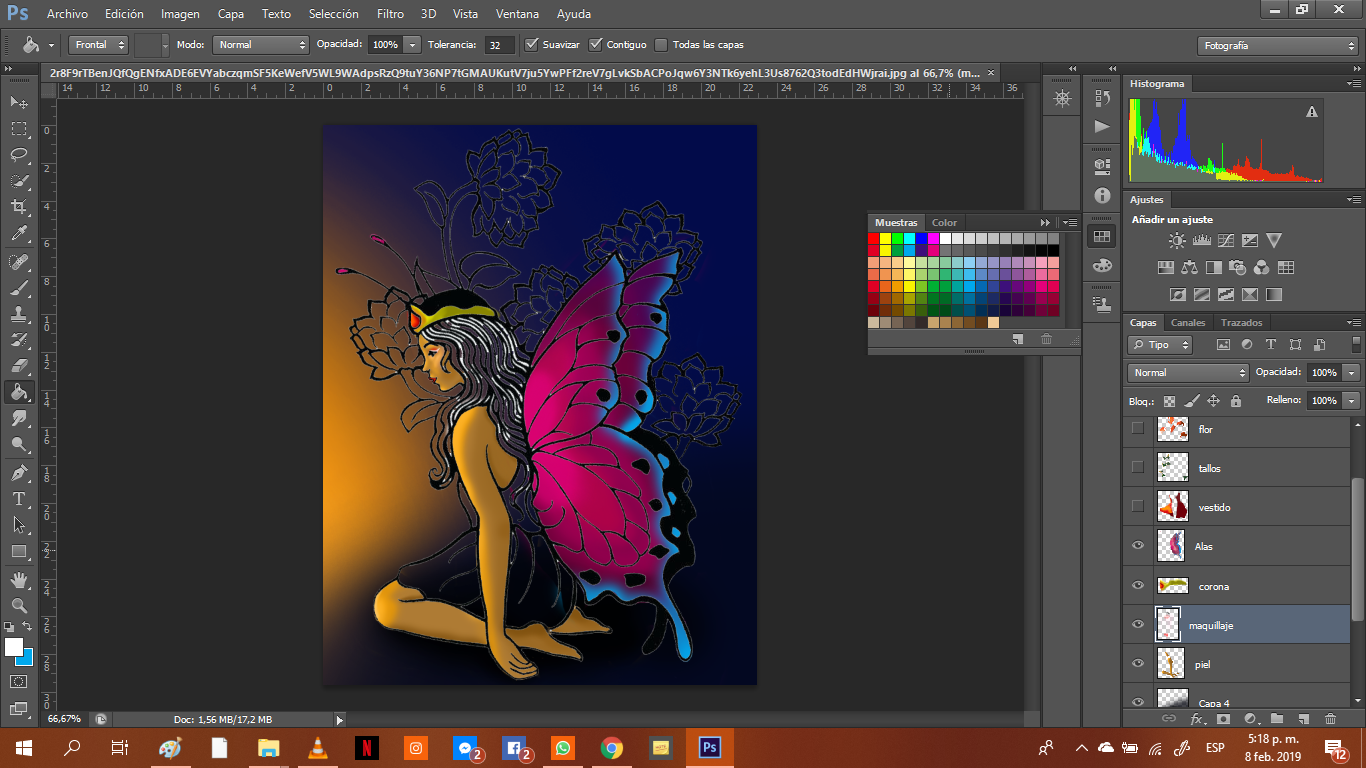Screen dimensions: 1366x768
Task: Select the Eyedropper tool
Action: 19,233
